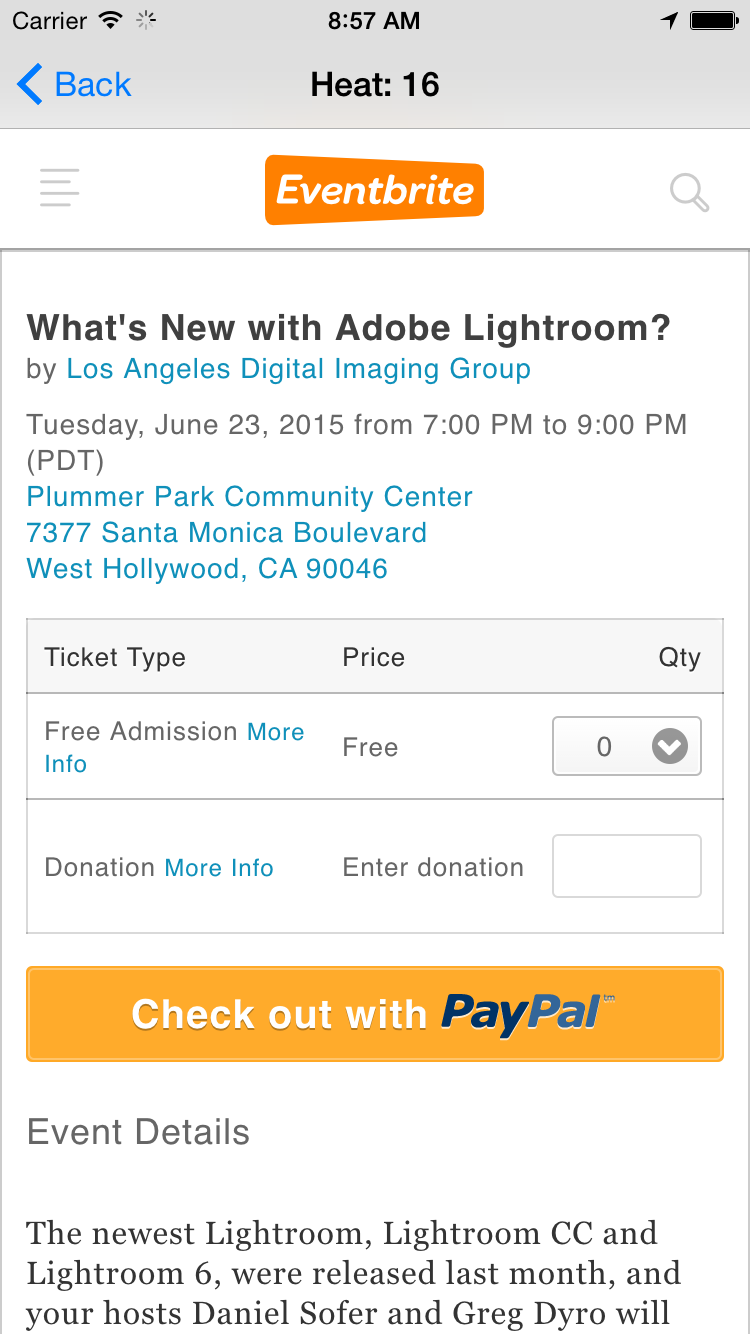Open Los Angeles Digital Imaging Group link
This screenshot has height=1334, width=750.
(x=298, y=369)
